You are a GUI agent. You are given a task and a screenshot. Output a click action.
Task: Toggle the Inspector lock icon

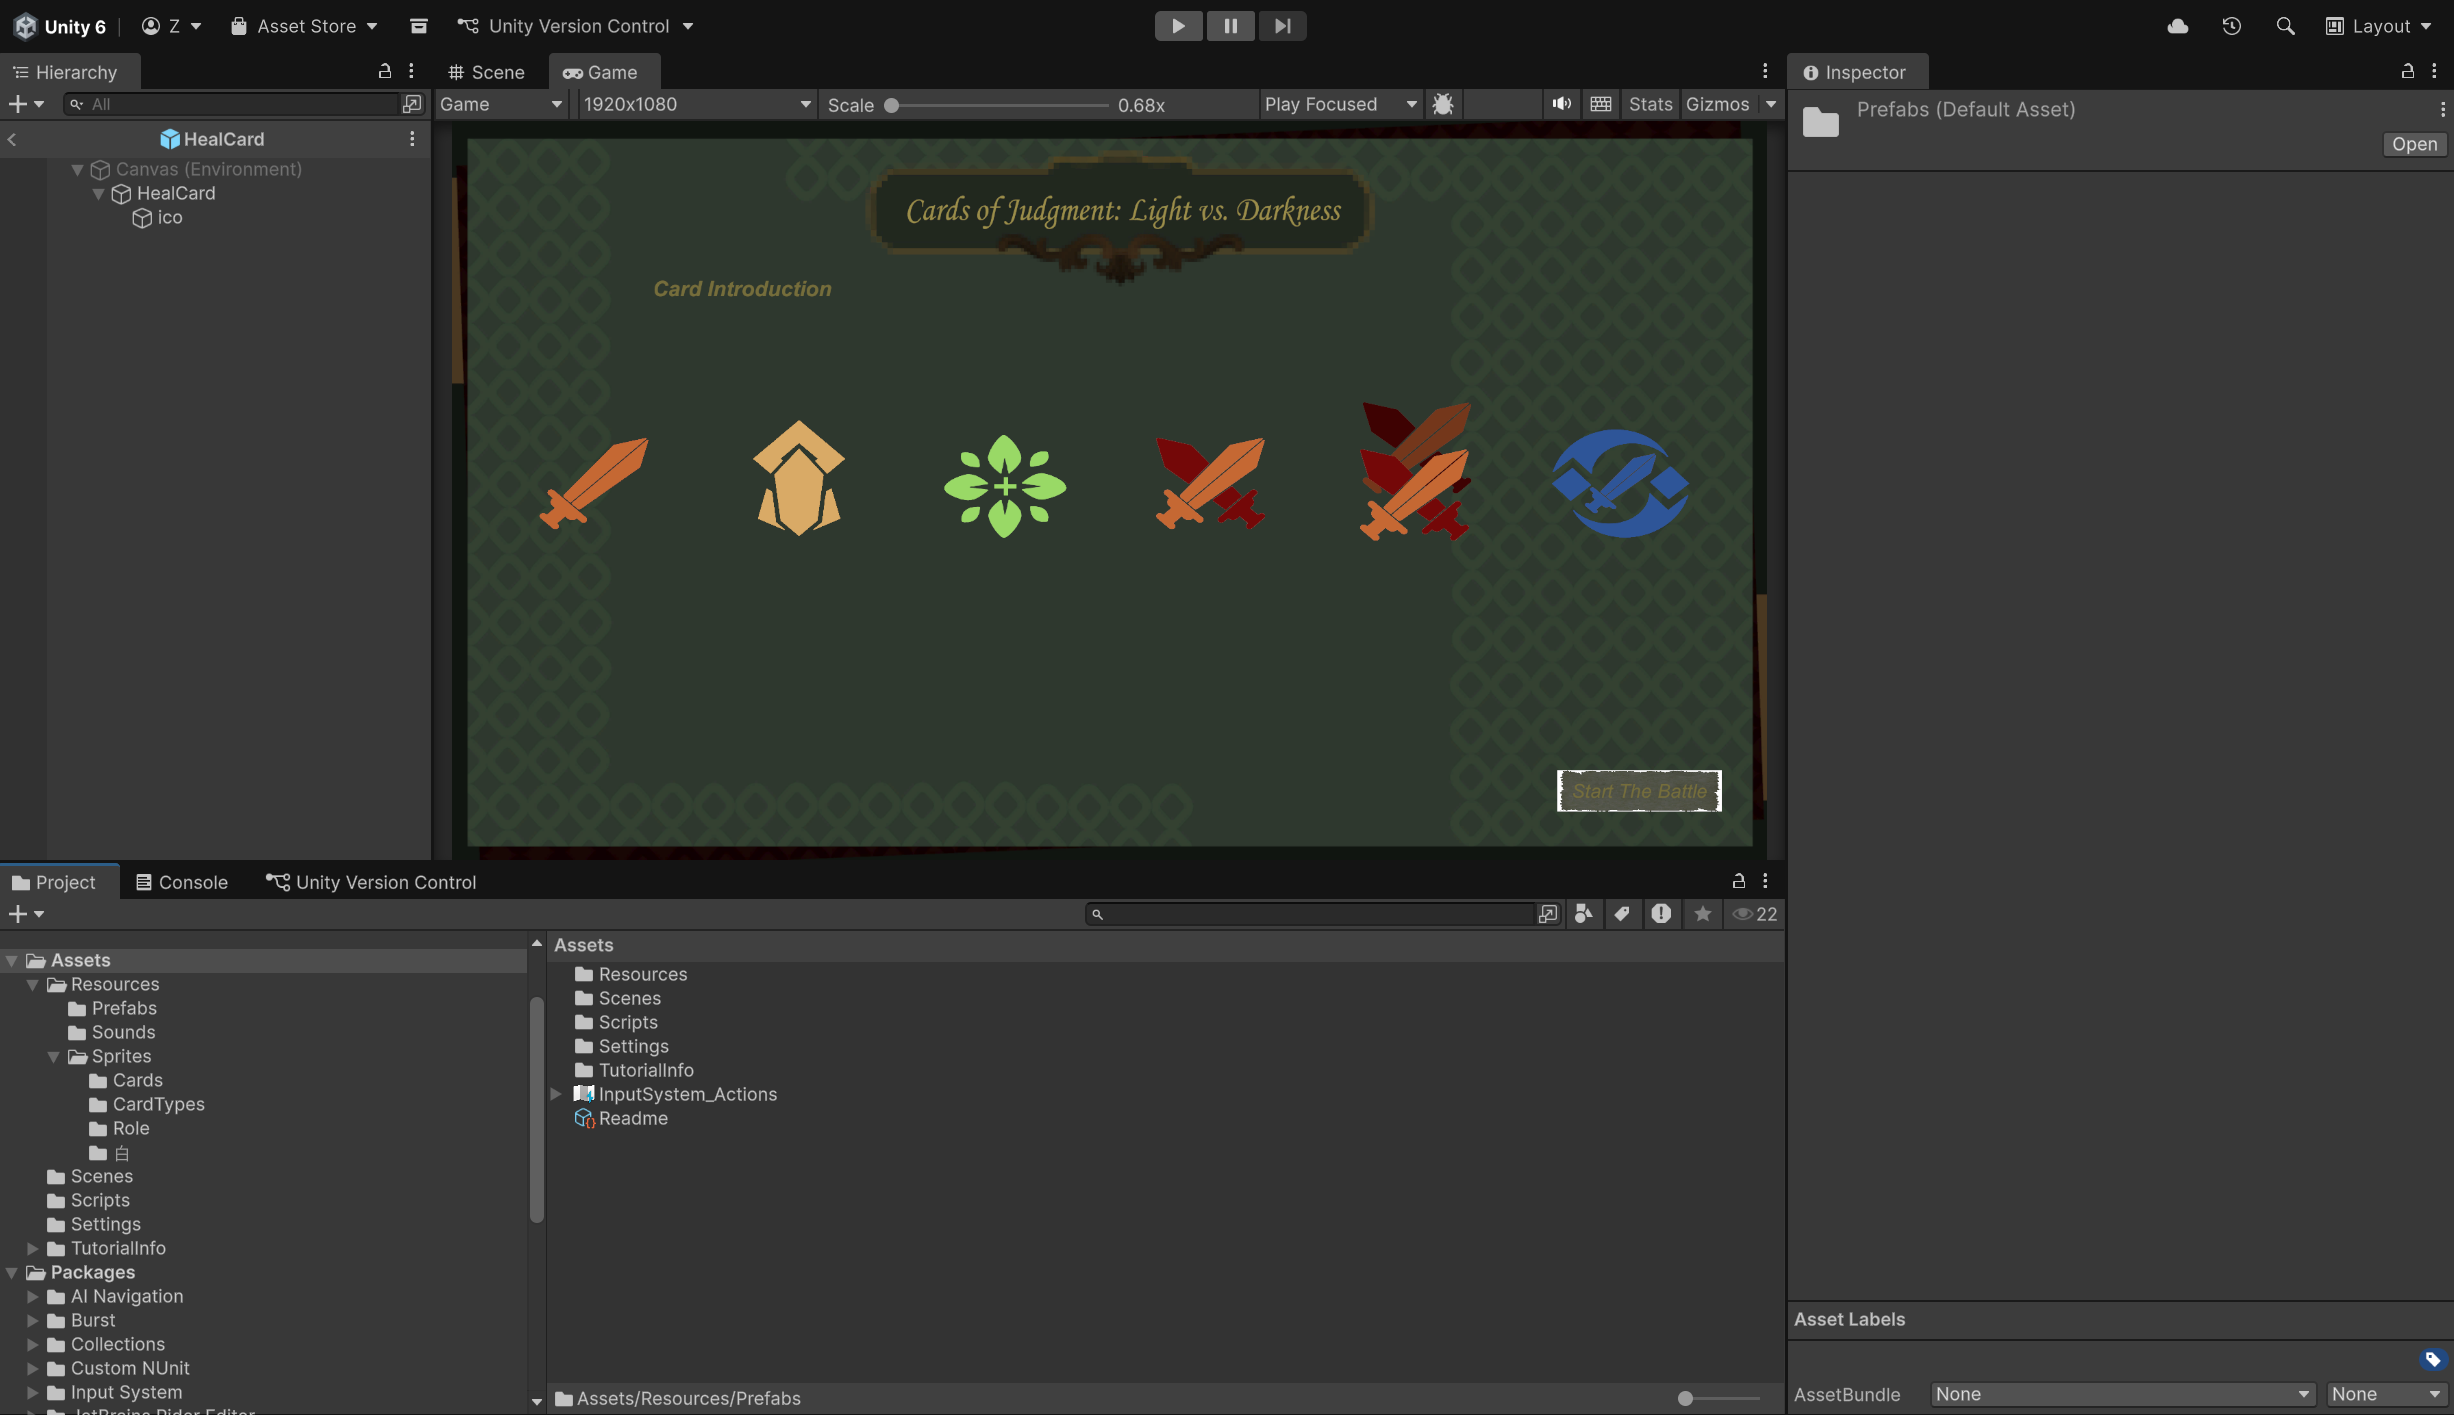[x=2408, y=71]
